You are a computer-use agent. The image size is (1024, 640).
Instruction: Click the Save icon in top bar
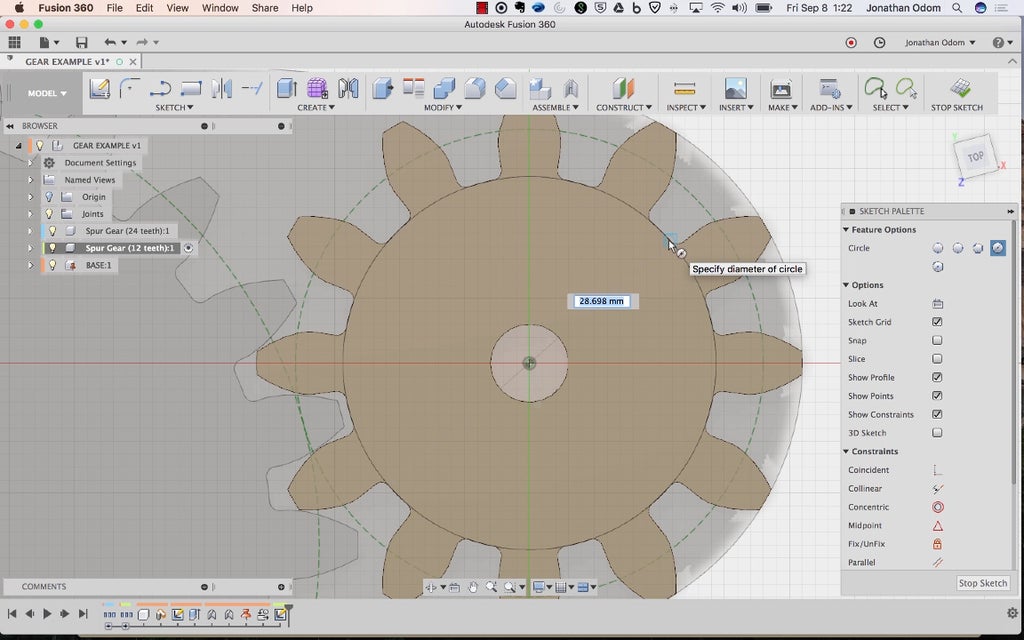click(81, 43)
